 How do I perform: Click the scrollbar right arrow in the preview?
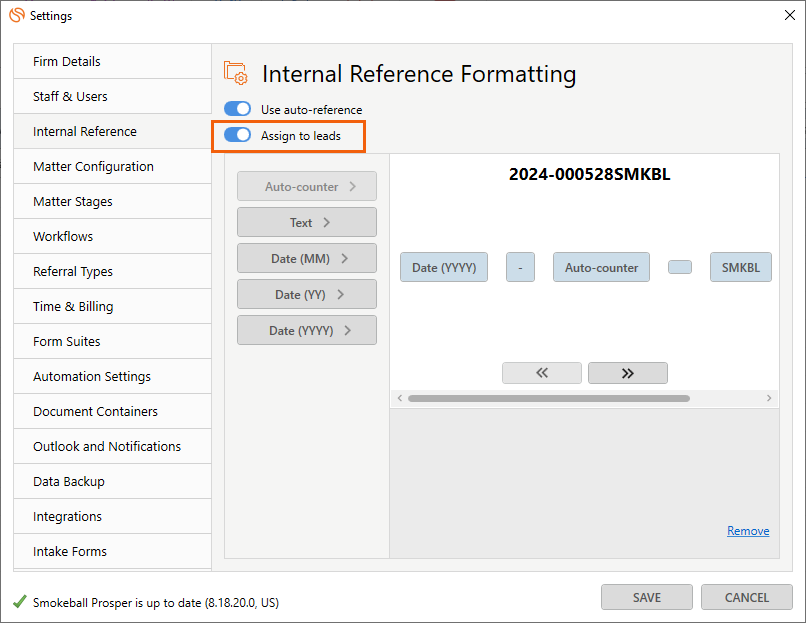coord(769,398)
